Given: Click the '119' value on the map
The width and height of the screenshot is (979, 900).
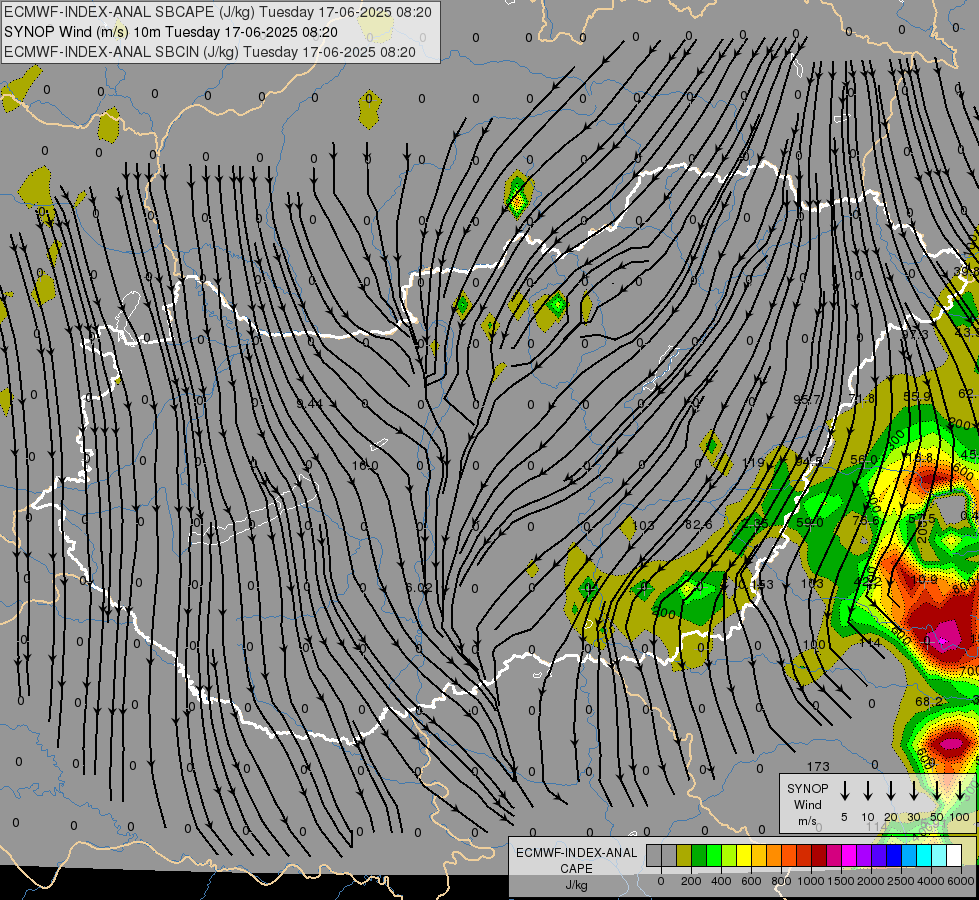Looking at the screenshot, I should click(x=753, y=463).
